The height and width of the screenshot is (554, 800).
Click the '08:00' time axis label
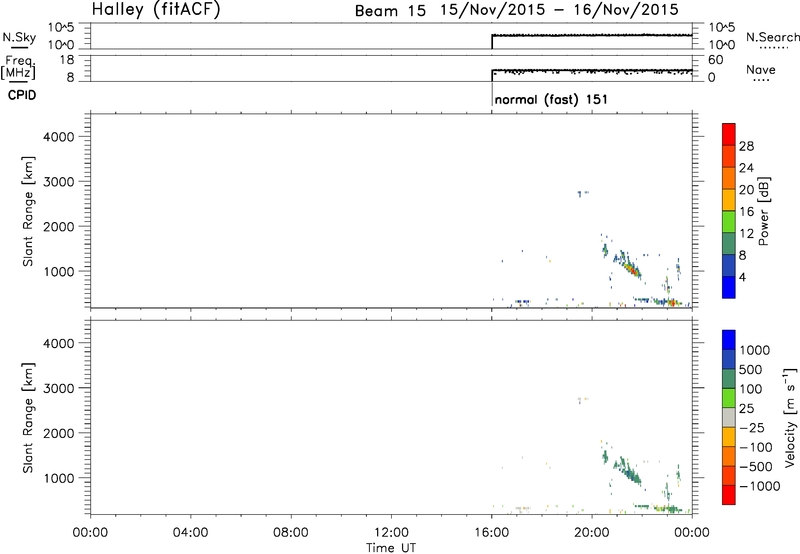[x=291, y=533]
